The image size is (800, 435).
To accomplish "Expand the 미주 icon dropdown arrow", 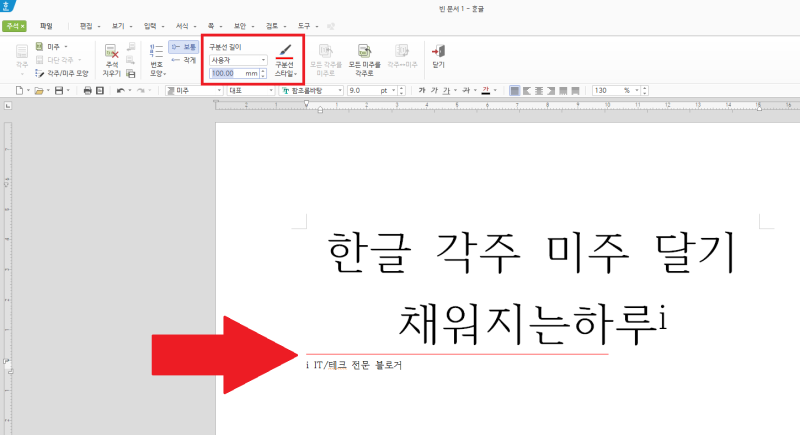I will point(66,47).
